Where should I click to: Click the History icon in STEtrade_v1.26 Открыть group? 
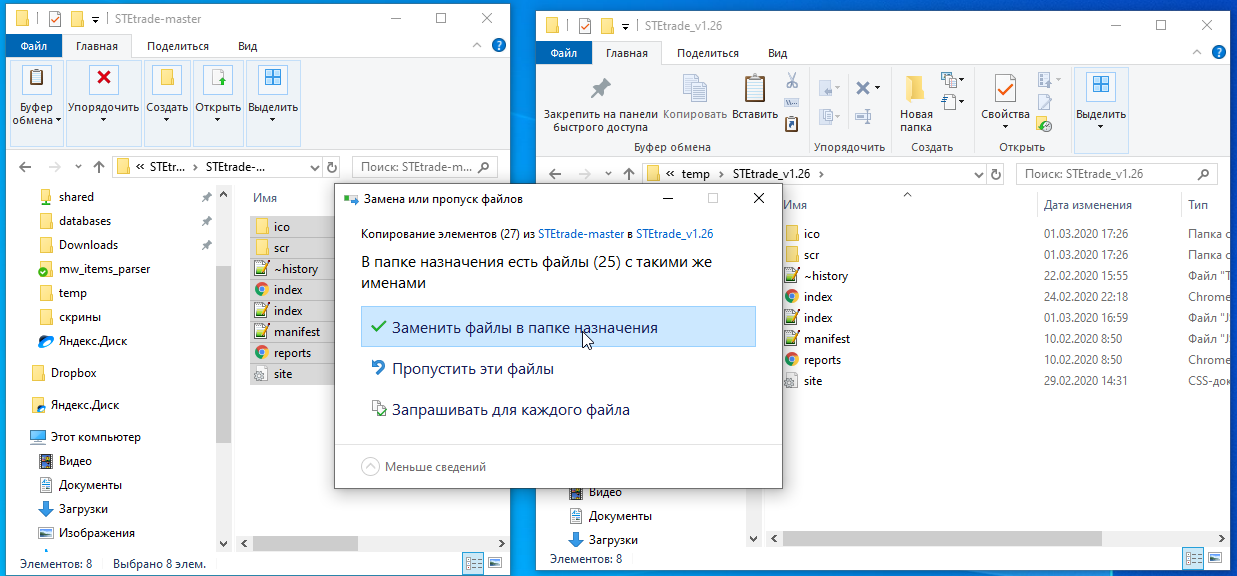pyautogui.click(x=1044, y=125)
